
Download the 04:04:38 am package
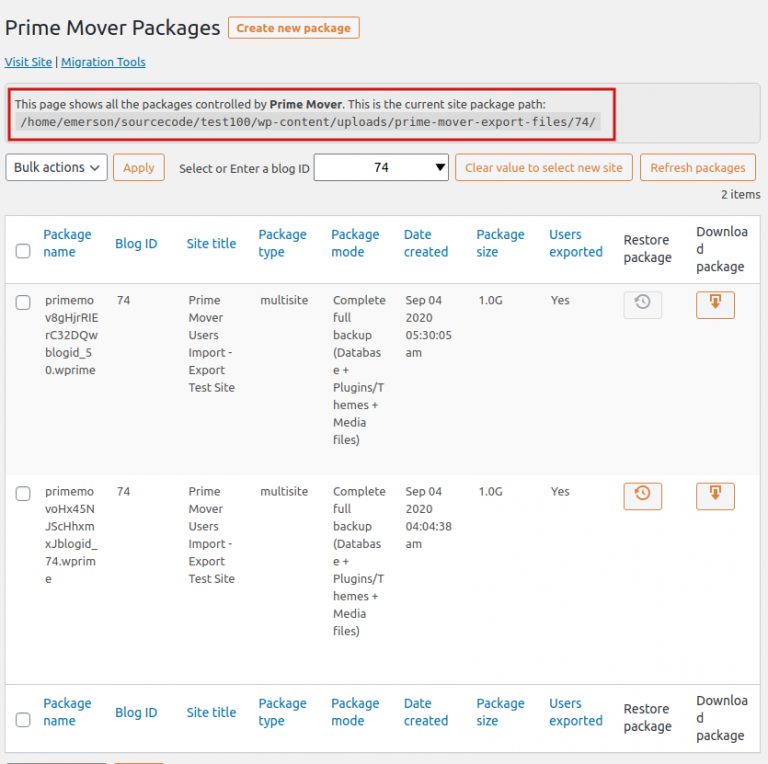click(715, 496)
